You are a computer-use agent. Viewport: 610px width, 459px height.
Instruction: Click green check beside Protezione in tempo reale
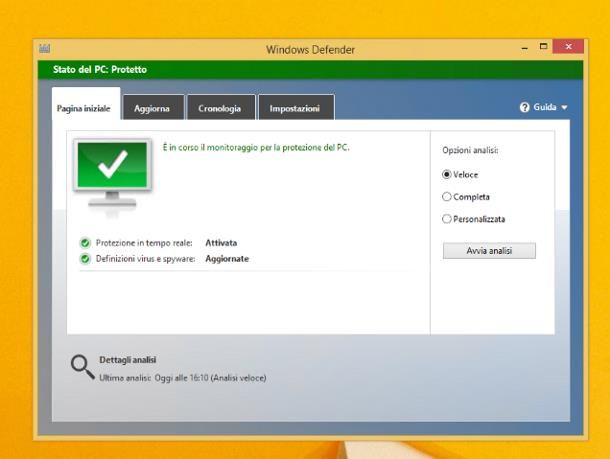click(85, 243)
